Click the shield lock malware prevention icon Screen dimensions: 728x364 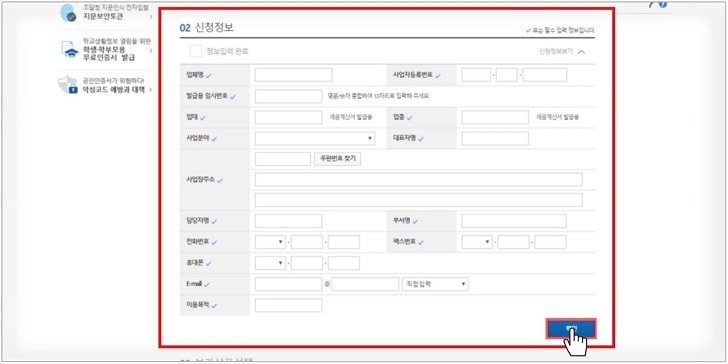(x=68, y=85)
